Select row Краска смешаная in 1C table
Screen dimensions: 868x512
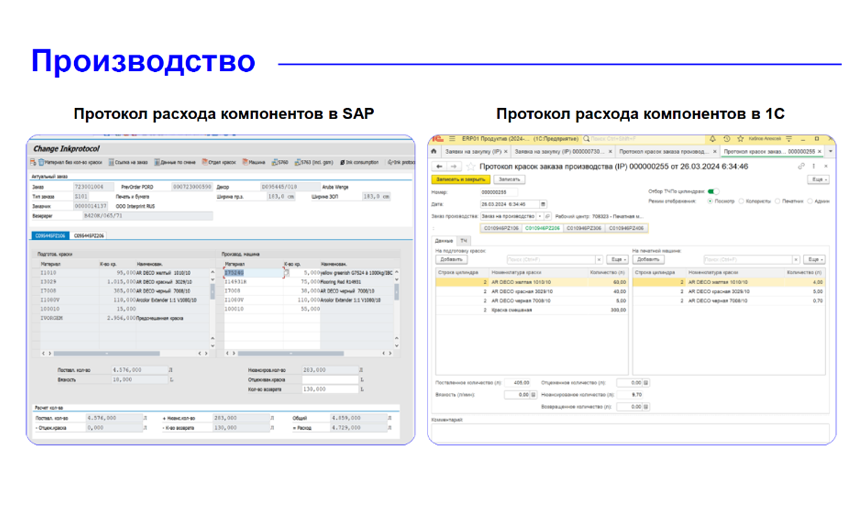point(531,310)
